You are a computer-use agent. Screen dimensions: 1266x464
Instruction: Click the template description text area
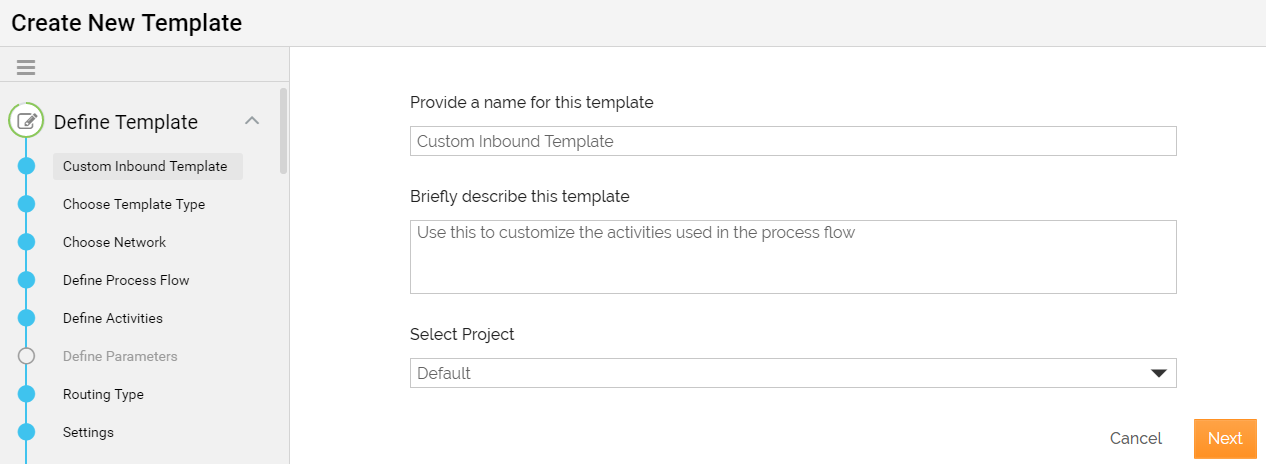(x=793, y=257)
